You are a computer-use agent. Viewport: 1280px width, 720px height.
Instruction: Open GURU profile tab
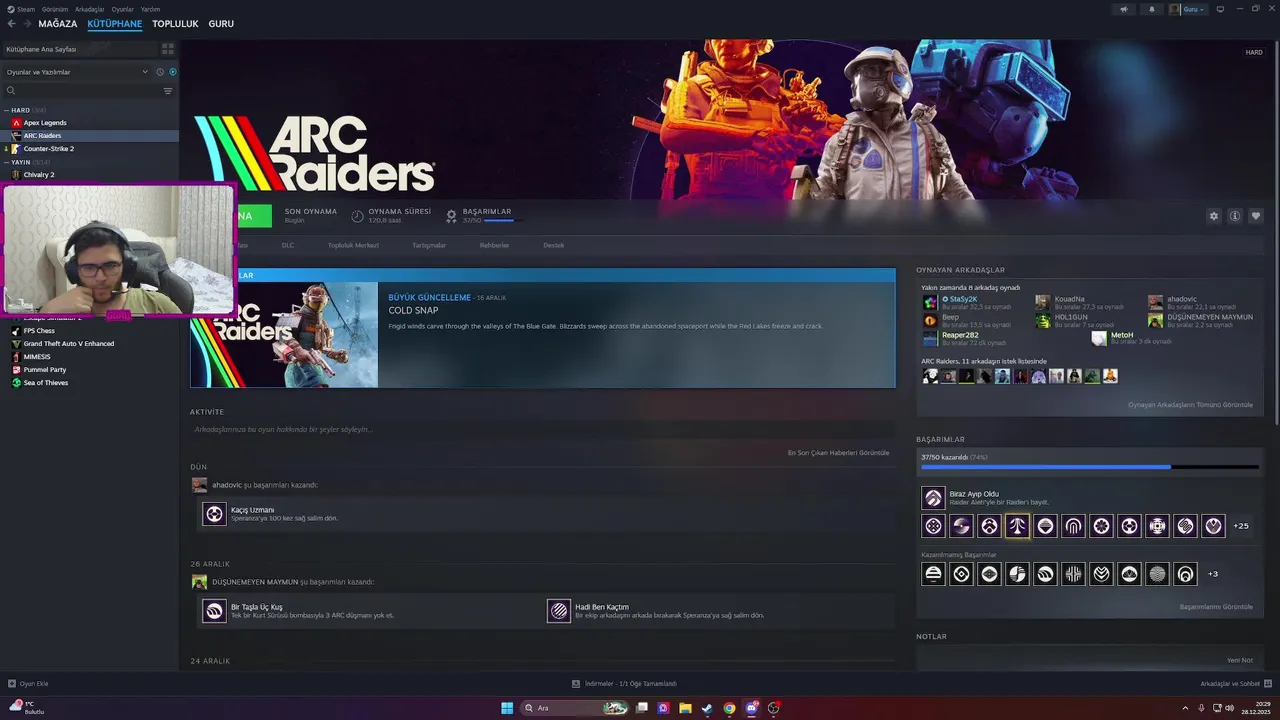221,24
